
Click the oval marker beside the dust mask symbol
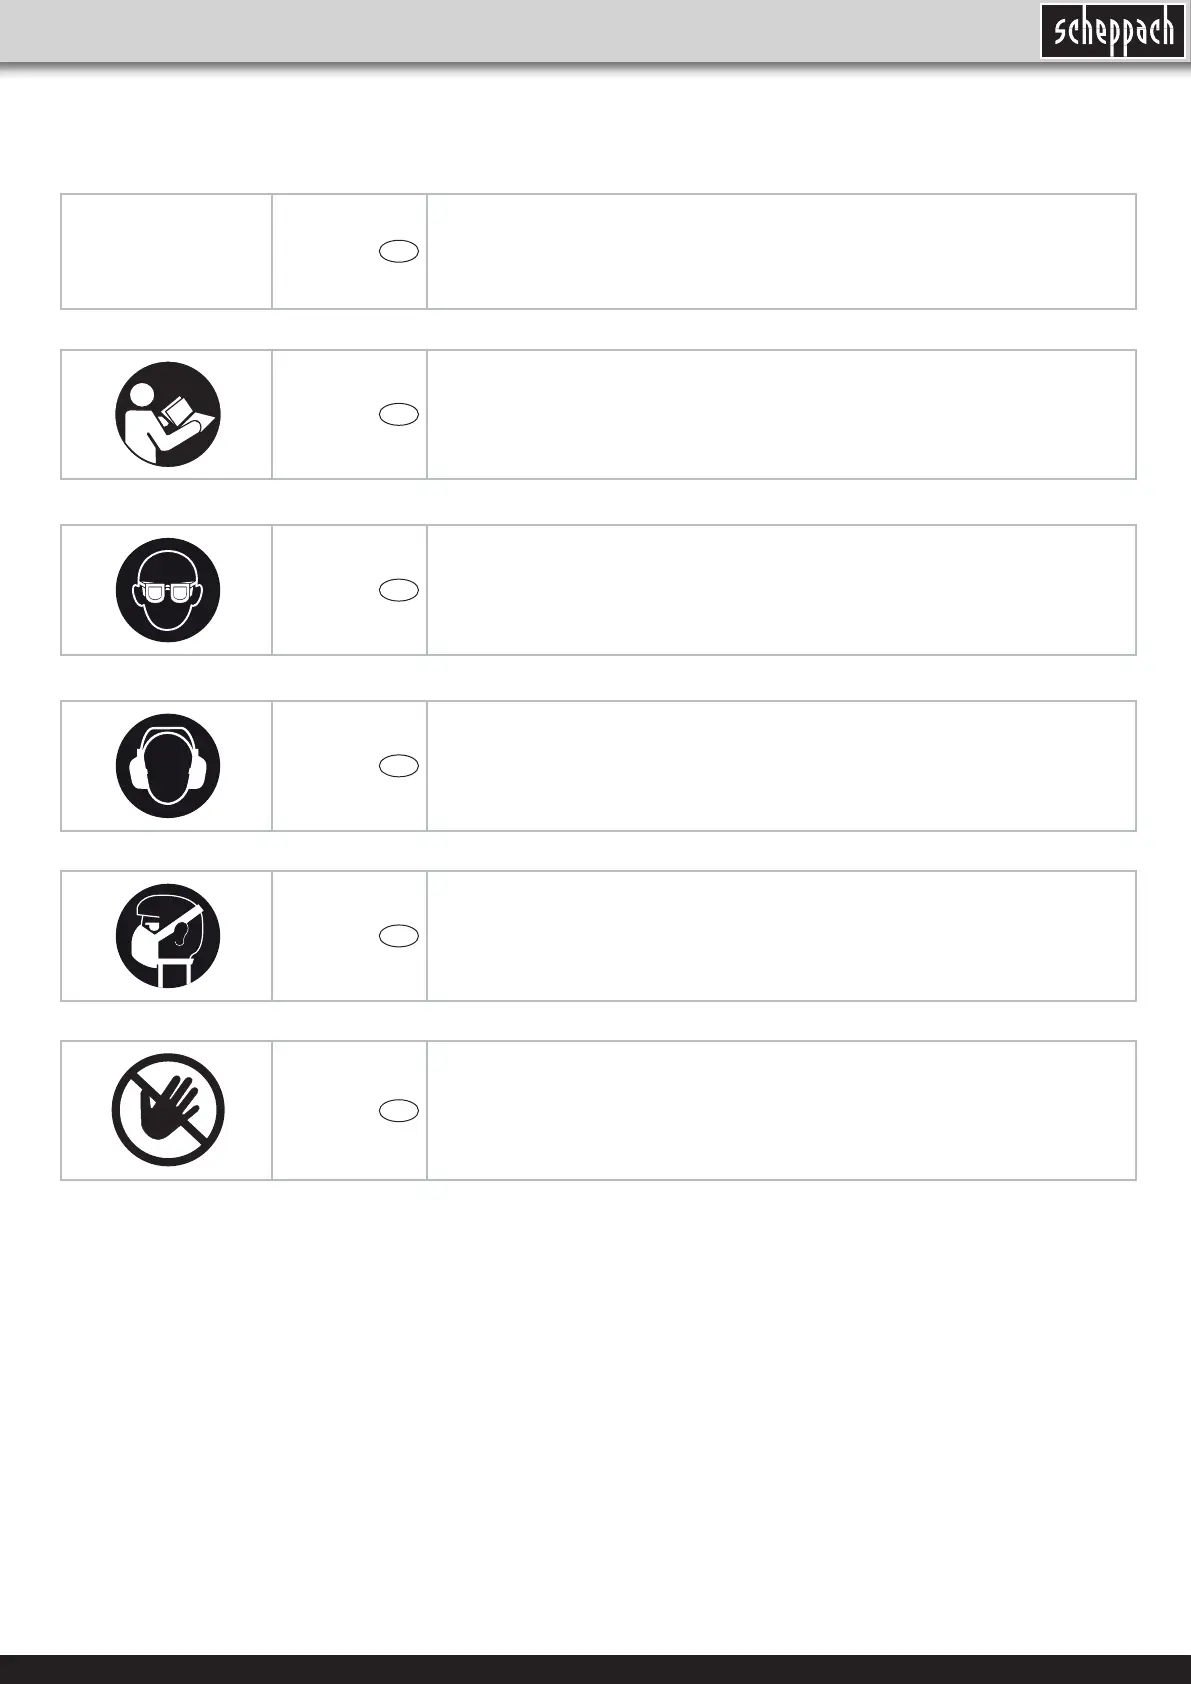coord(399,936)
